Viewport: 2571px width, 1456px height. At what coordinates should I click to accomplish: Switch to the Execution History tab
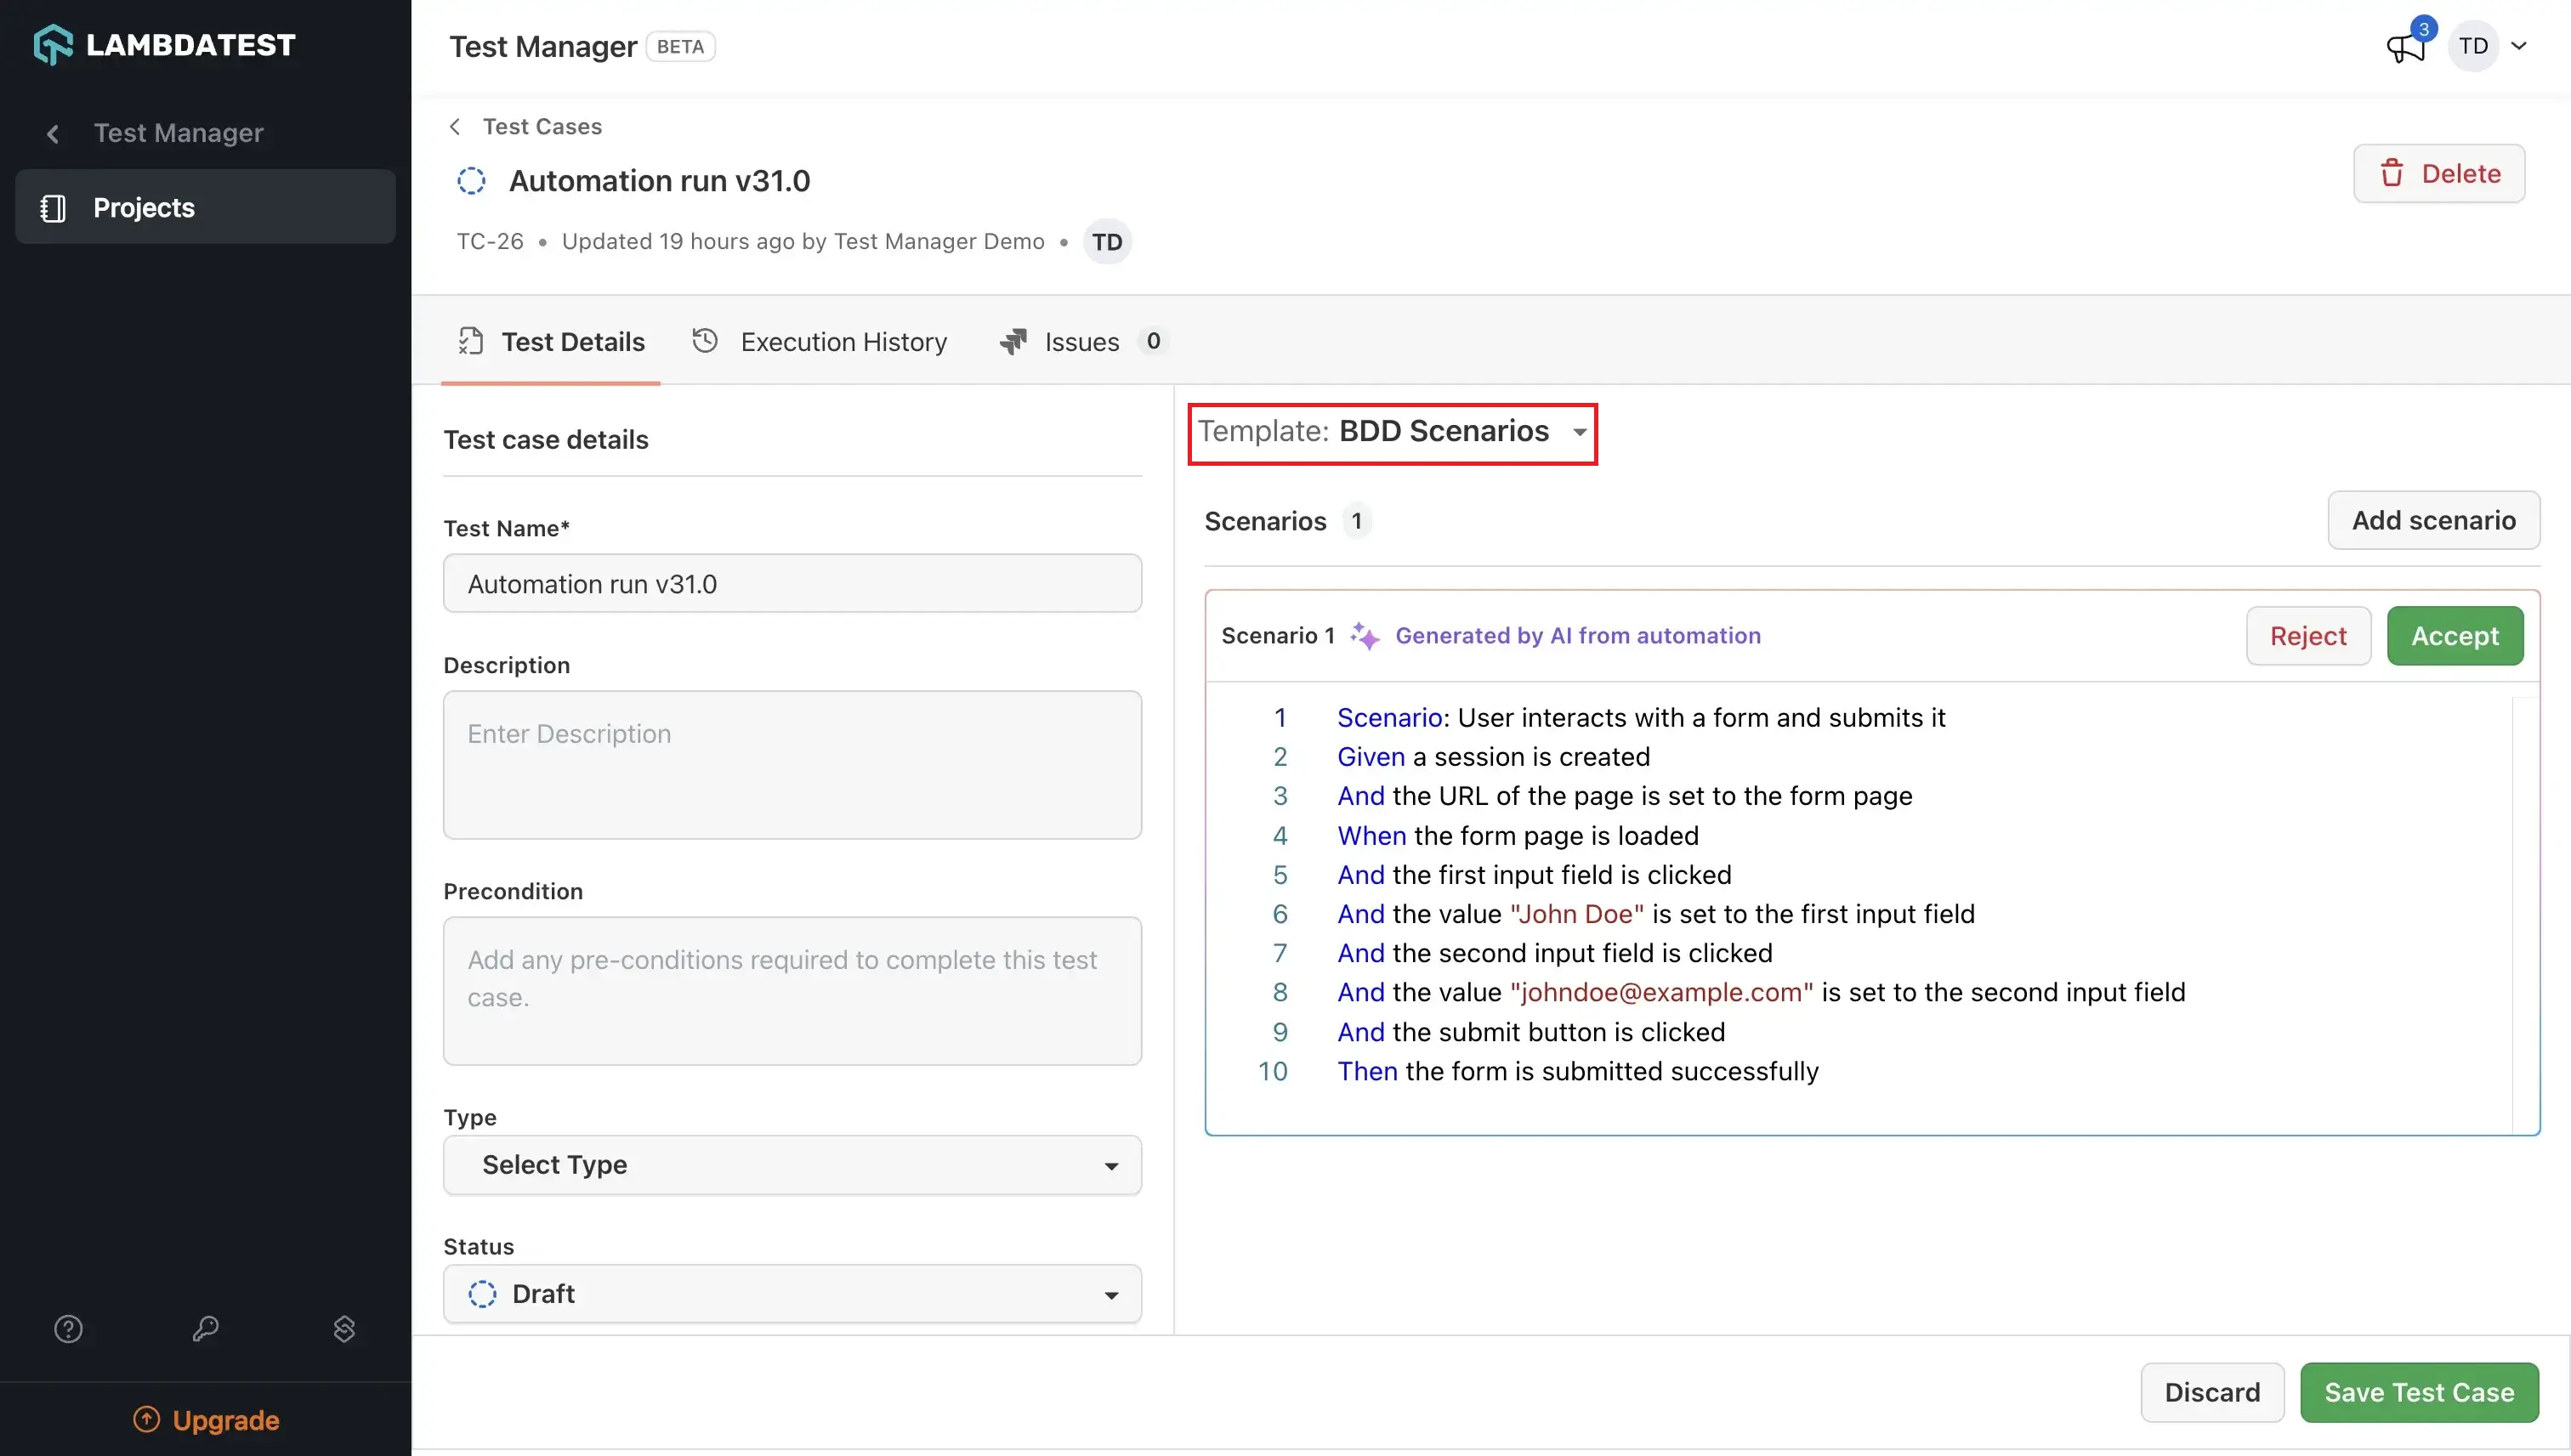tap(819, 342)
